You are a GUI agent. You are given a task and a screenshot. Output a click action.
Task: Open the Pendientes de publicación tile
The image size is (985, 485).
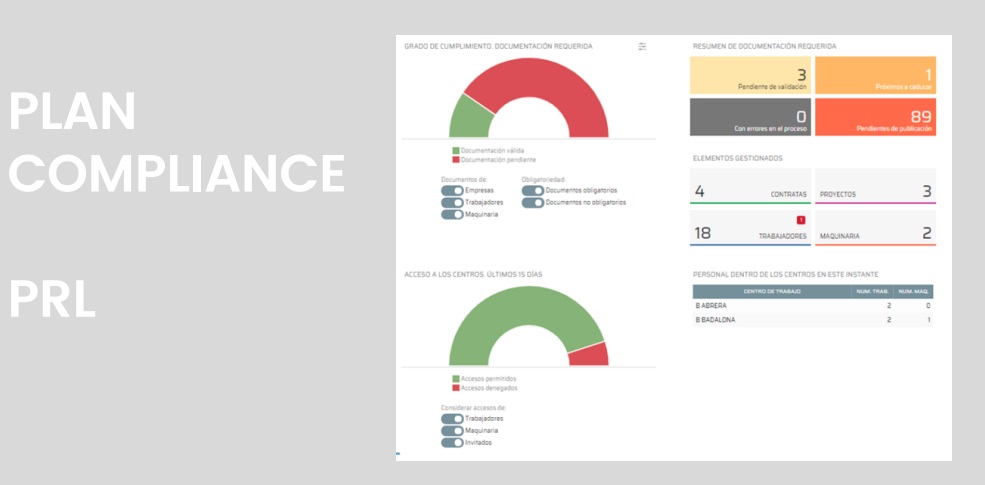tap(875, 117)
